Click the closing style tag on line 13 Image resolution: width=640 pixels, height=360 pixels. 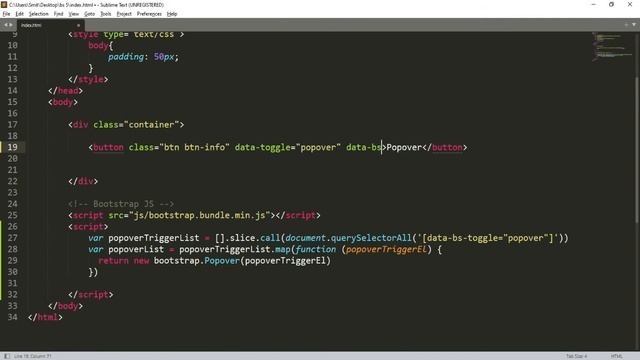pos(88,79)
